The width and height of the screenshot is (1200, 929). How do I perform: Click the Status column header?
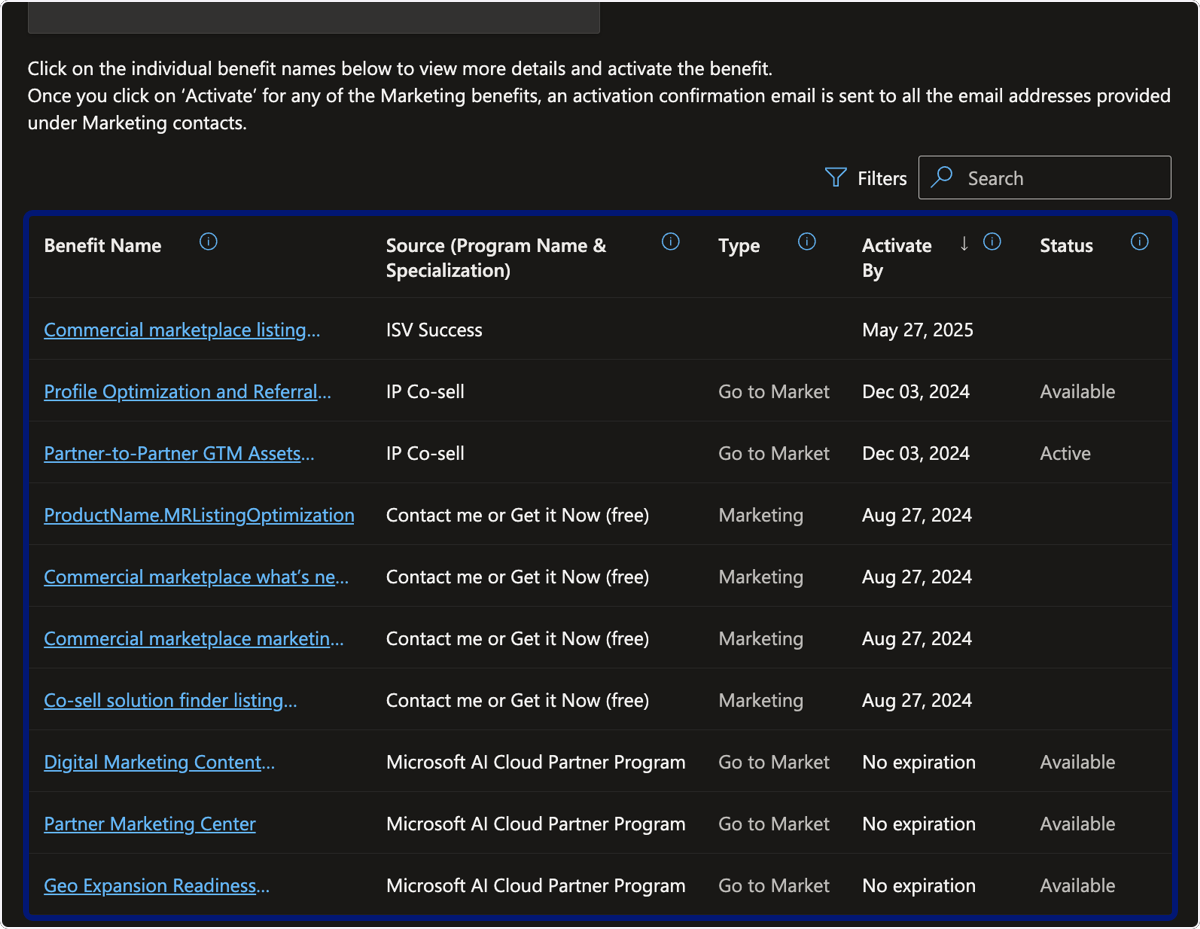pyautogui.click(x=1066, y=246)
